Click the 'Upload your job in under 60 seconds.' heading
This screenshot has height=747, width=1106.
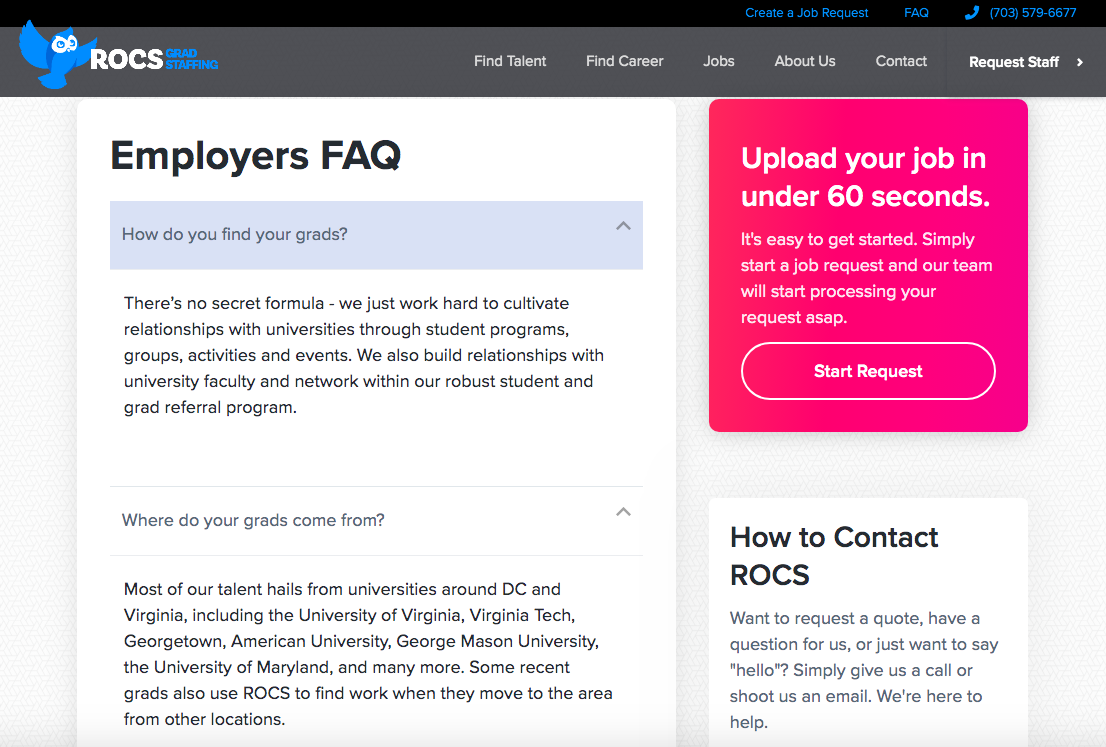(x=865, y=177)
